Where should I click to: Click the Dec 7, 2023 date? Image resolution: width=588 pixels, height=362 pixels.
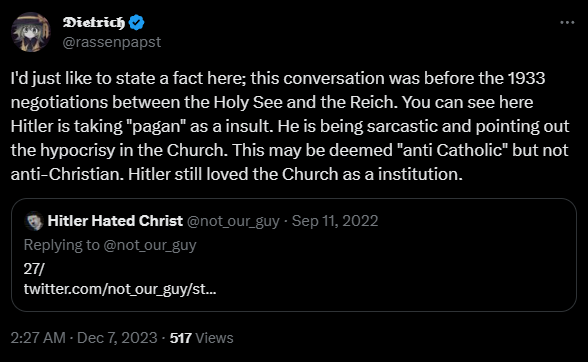pyautogui.click(x=117, y=338)
